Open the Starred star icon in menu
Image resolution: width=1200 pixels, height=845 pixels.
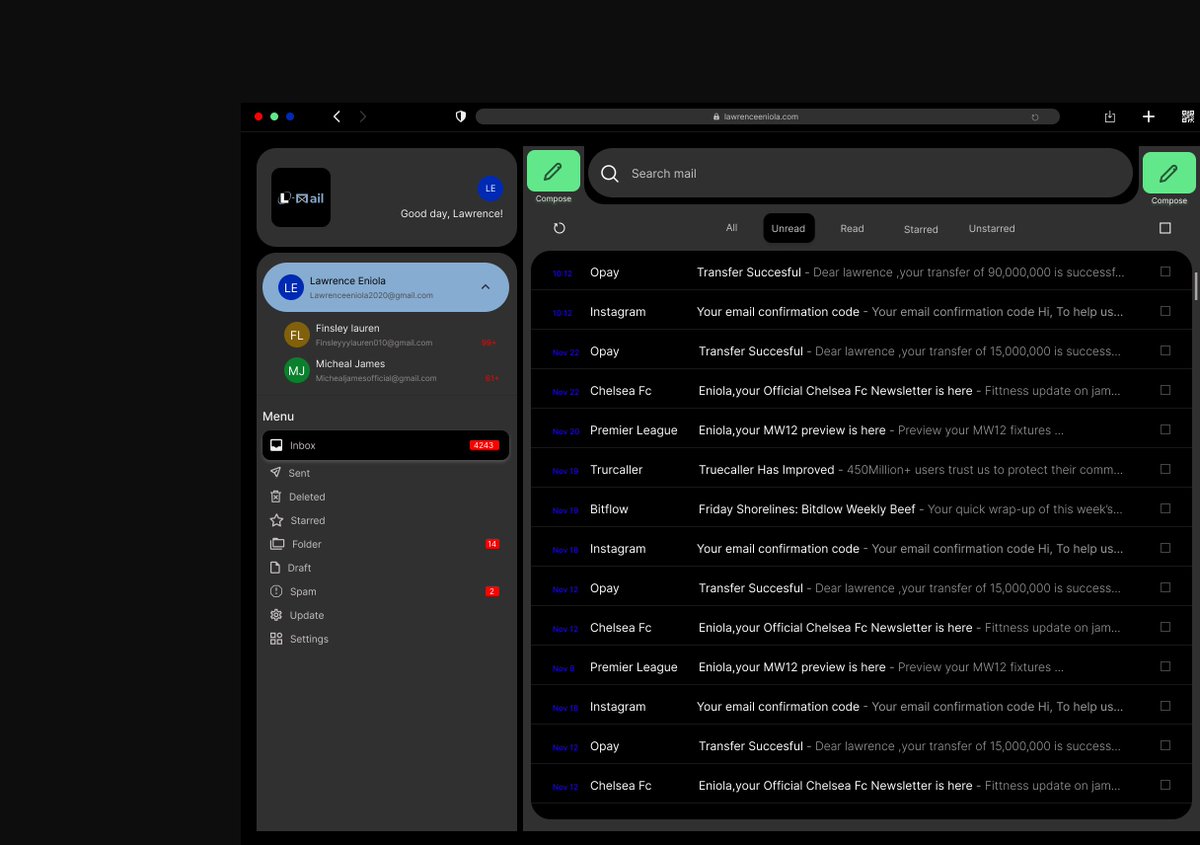276,520
